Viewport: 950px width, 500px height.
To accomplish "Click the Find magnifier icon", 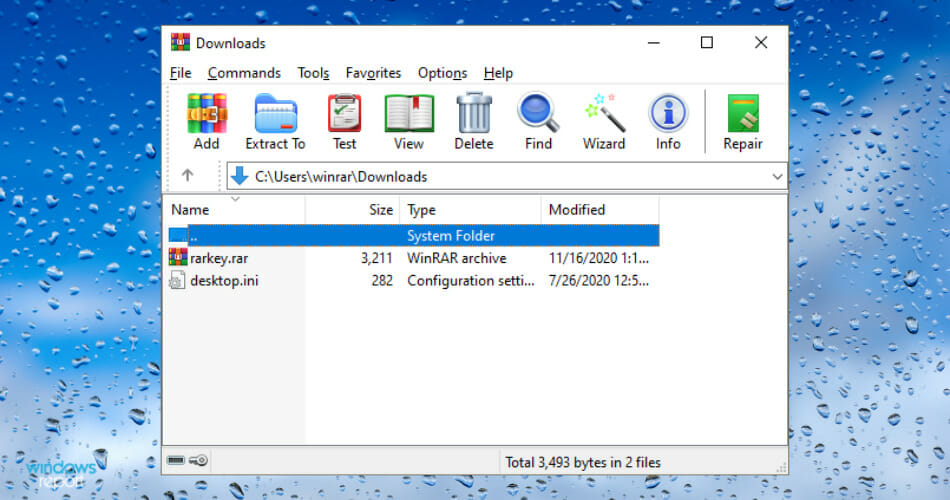I will pyautogui.click(x=538, y=113).
